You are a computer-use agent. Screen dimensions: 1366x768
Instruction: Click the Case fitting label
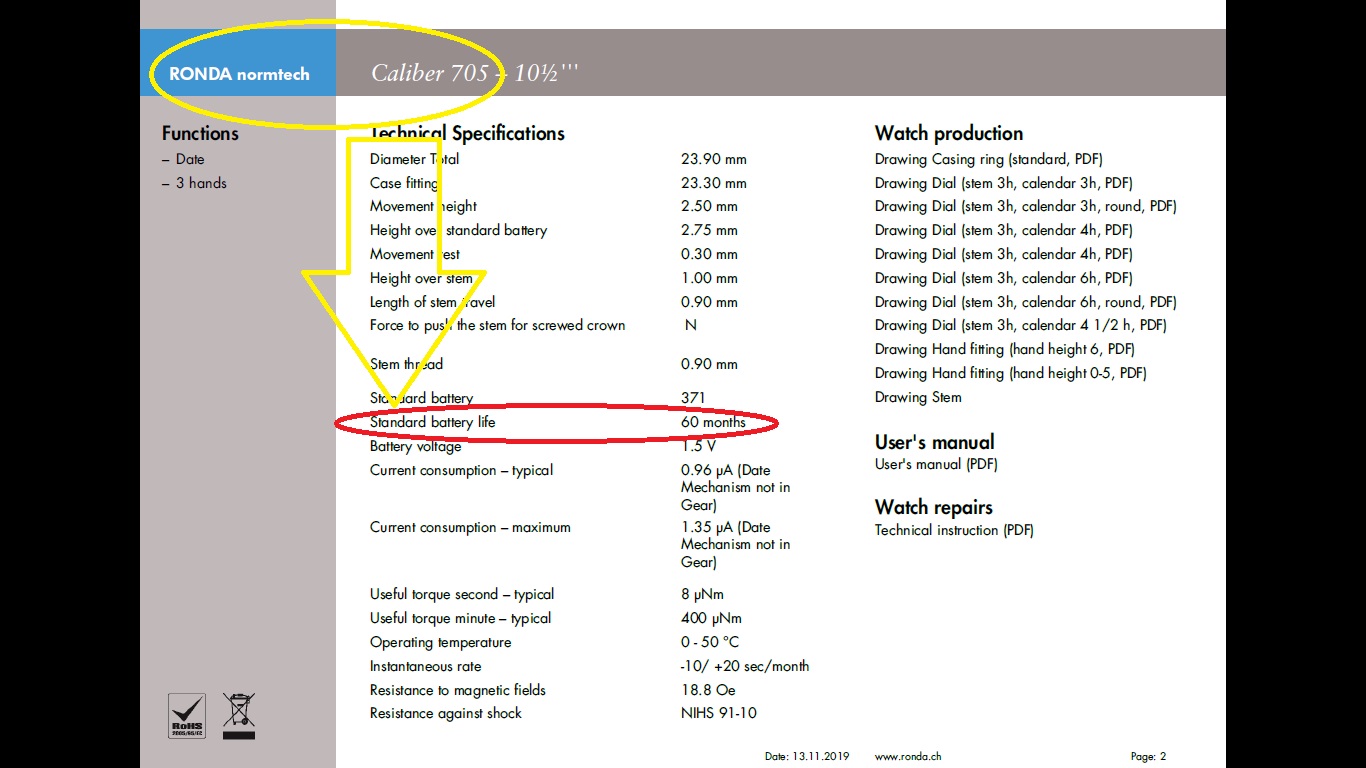pos(404,183)
